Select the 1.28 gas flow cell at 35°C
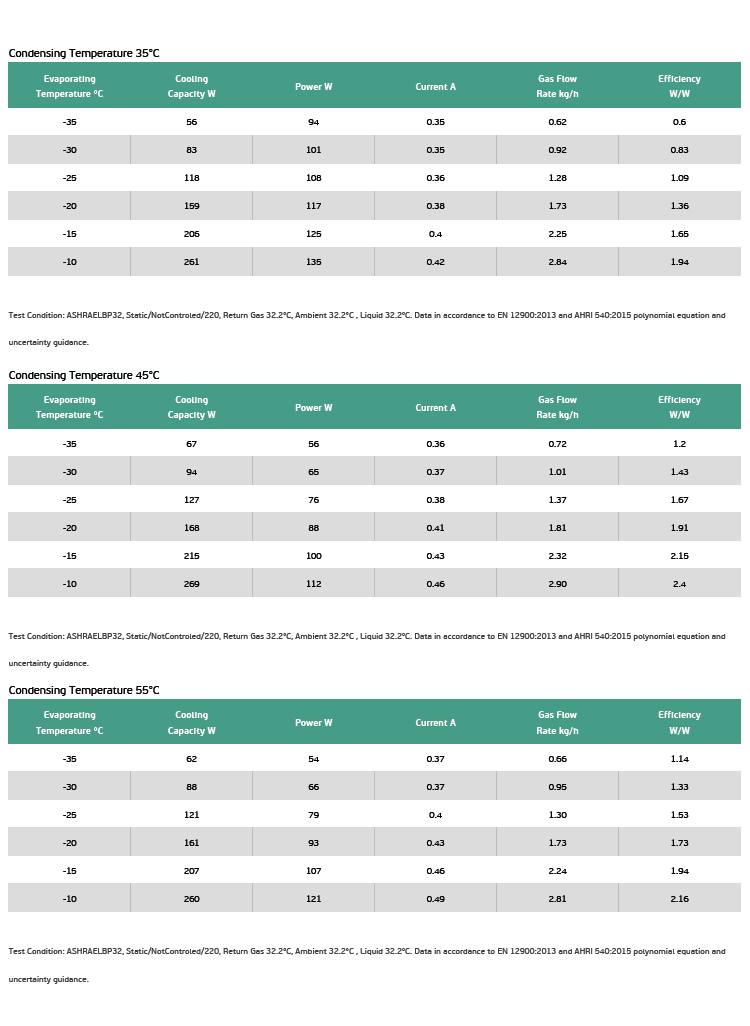Screen dimensions: 750x1026 pos(558,178)
